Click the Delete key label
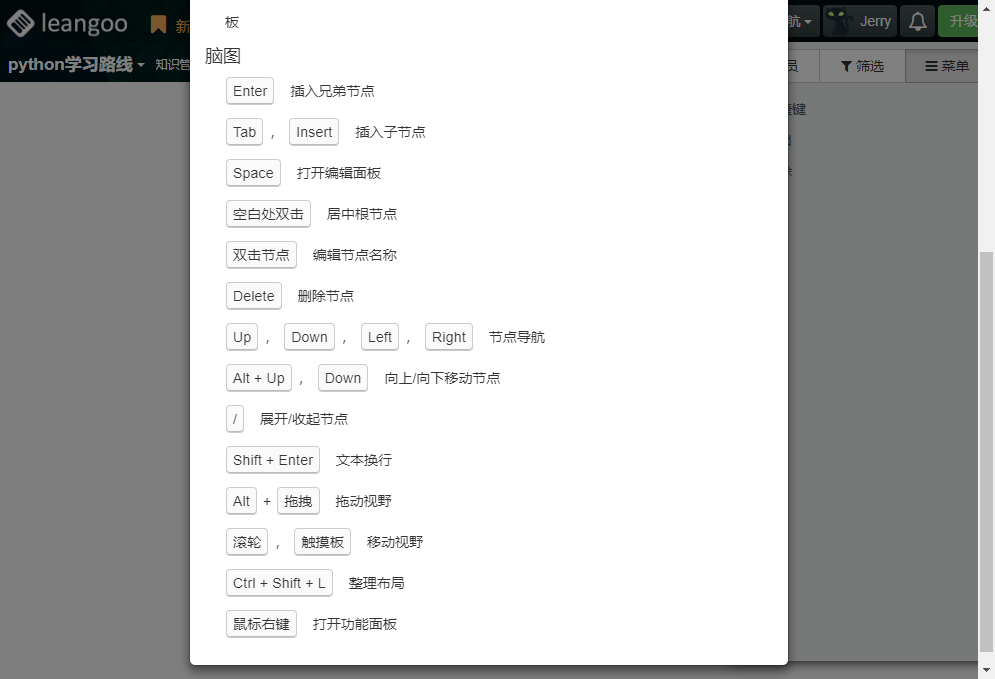Viewport: 995px width, 679px height. coord(254,296)
